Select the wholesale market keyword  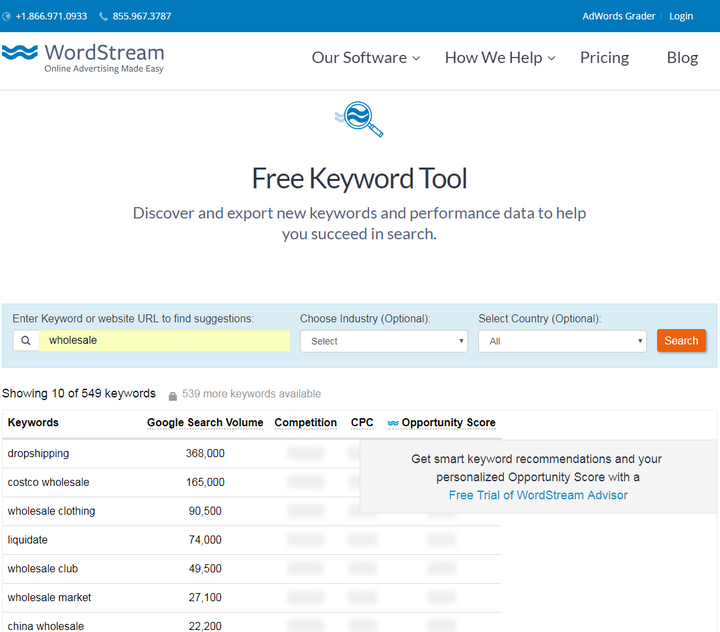[49, 598]
